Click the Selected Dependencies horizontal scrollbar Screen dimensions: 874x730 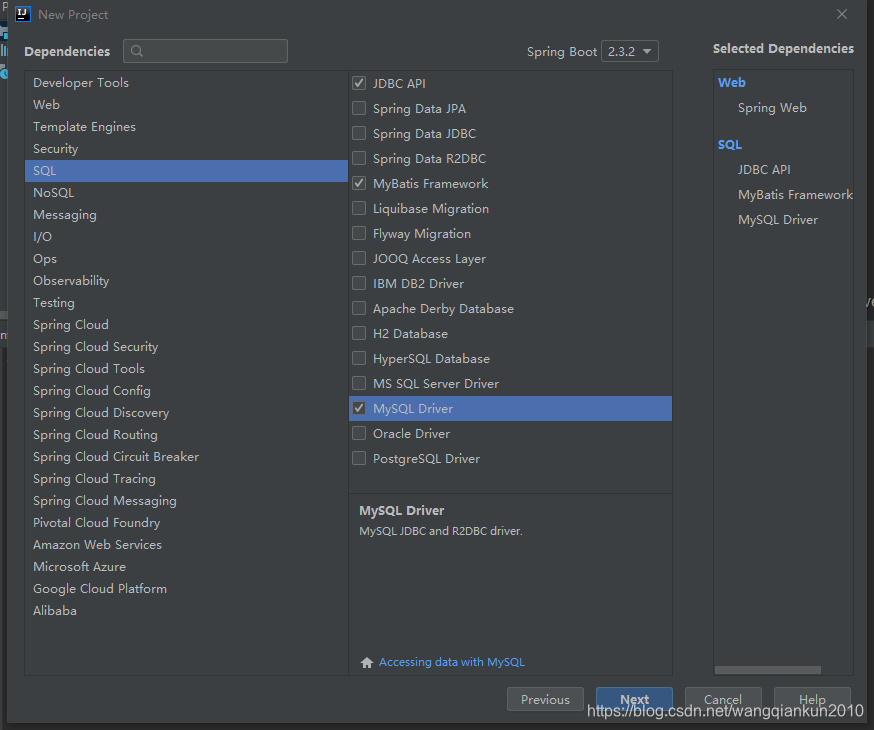pyautogui.click(x=768, y=670)
